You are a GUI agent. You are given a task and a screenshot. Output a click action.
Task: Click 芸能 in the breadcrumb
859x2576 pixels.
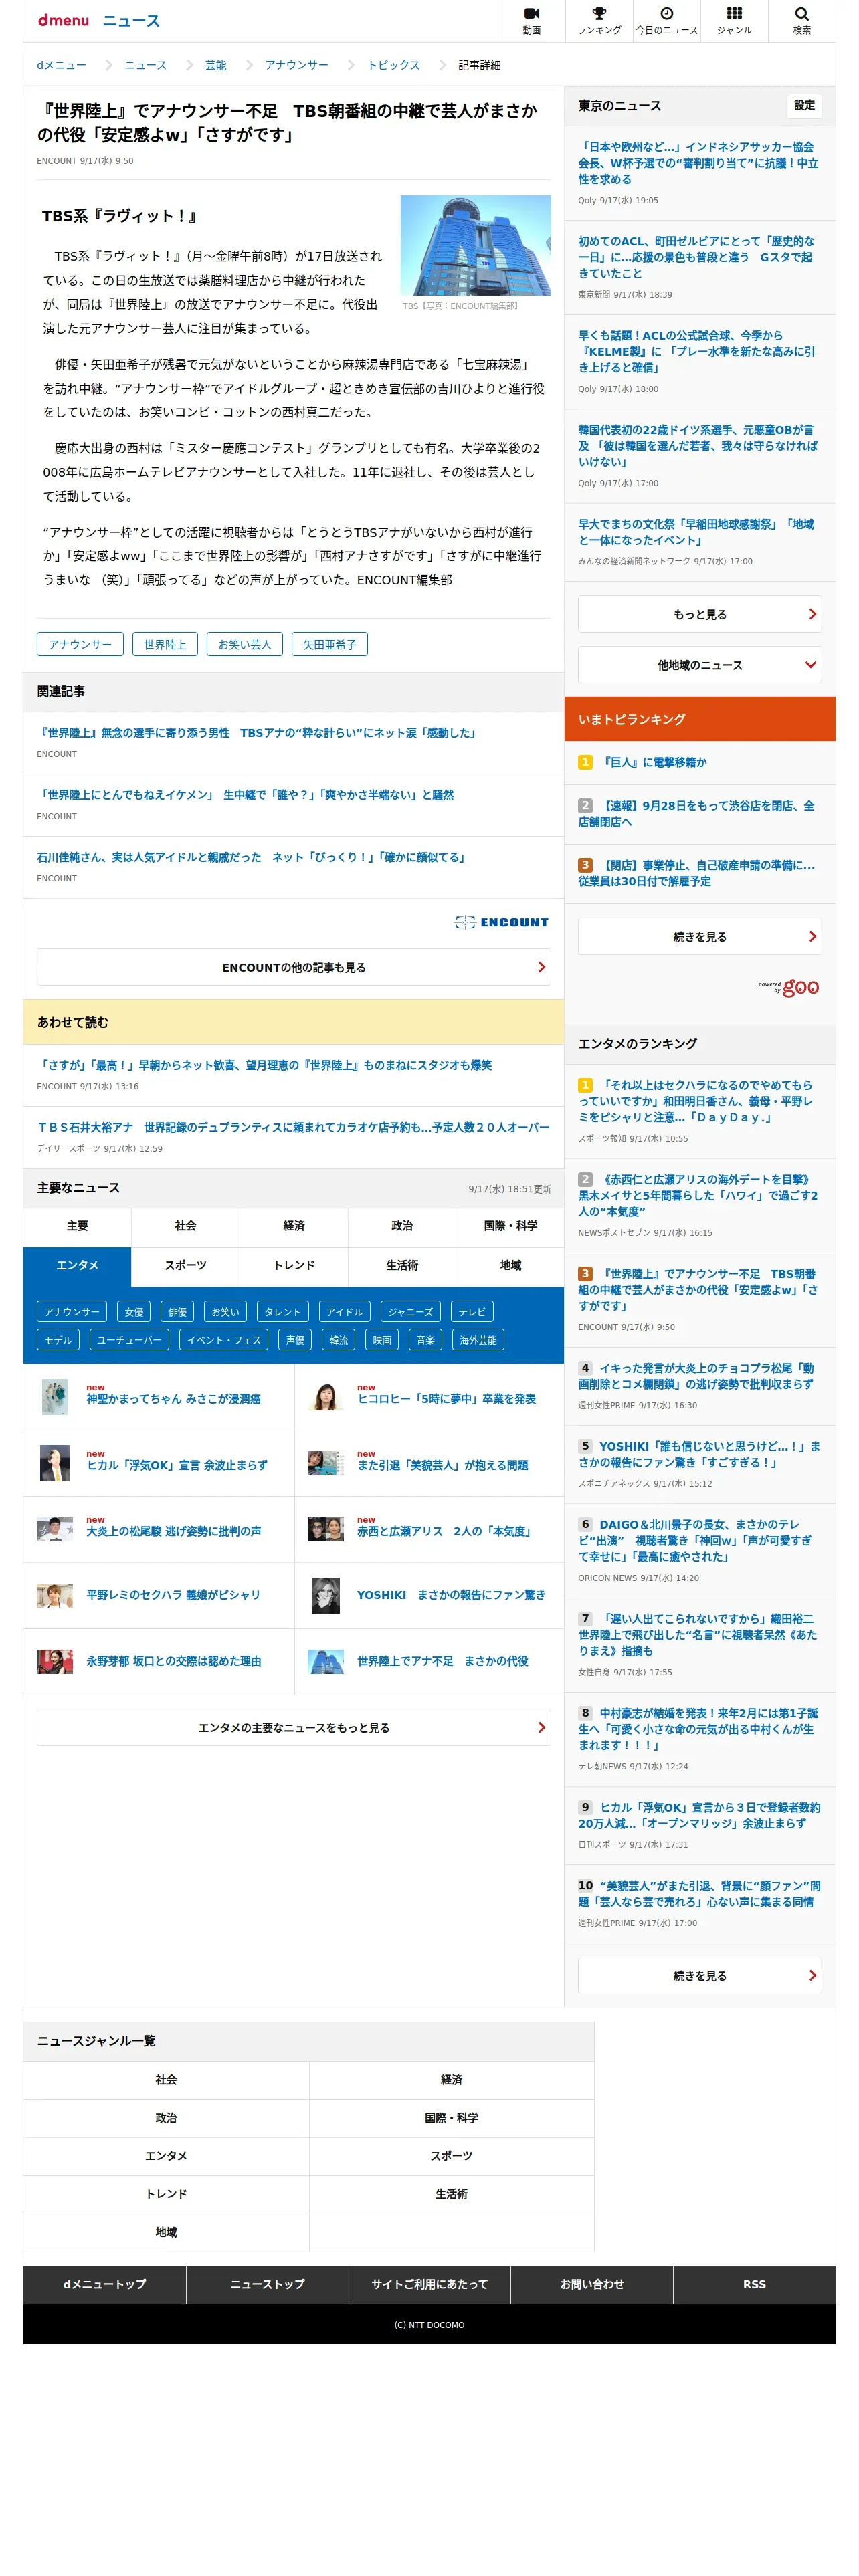[x=216, y=65]
